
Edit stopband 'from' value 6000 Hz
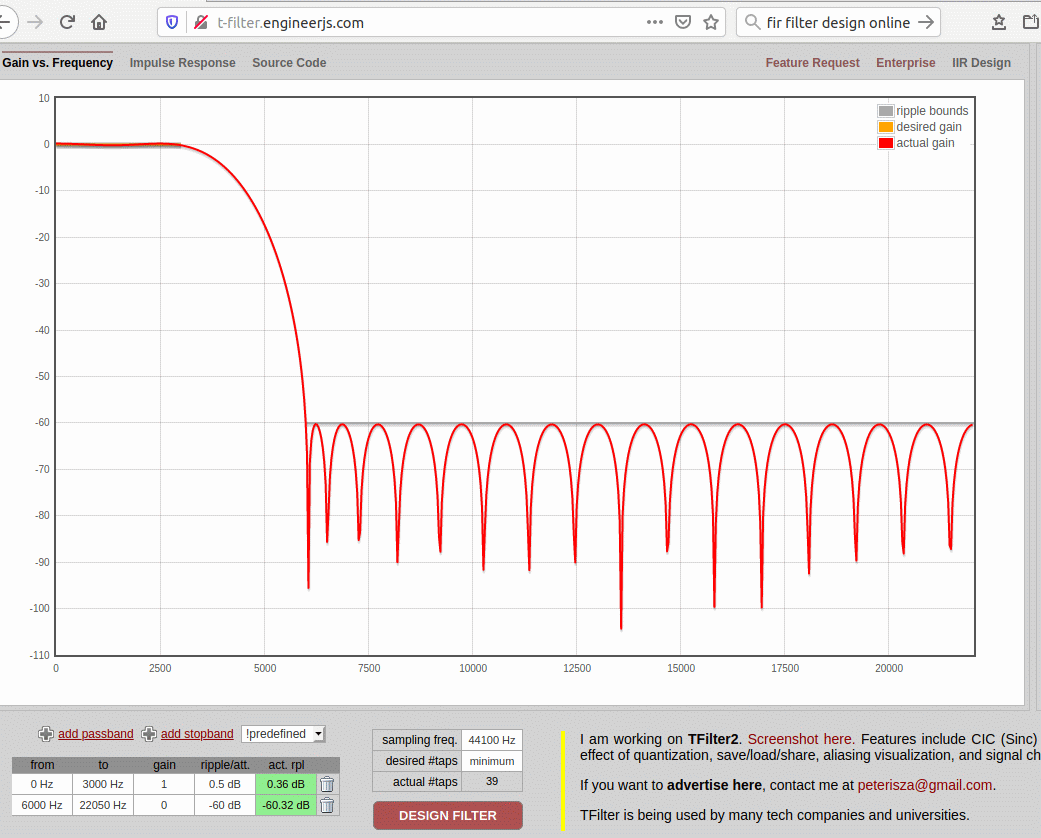(x=42, y=805)
